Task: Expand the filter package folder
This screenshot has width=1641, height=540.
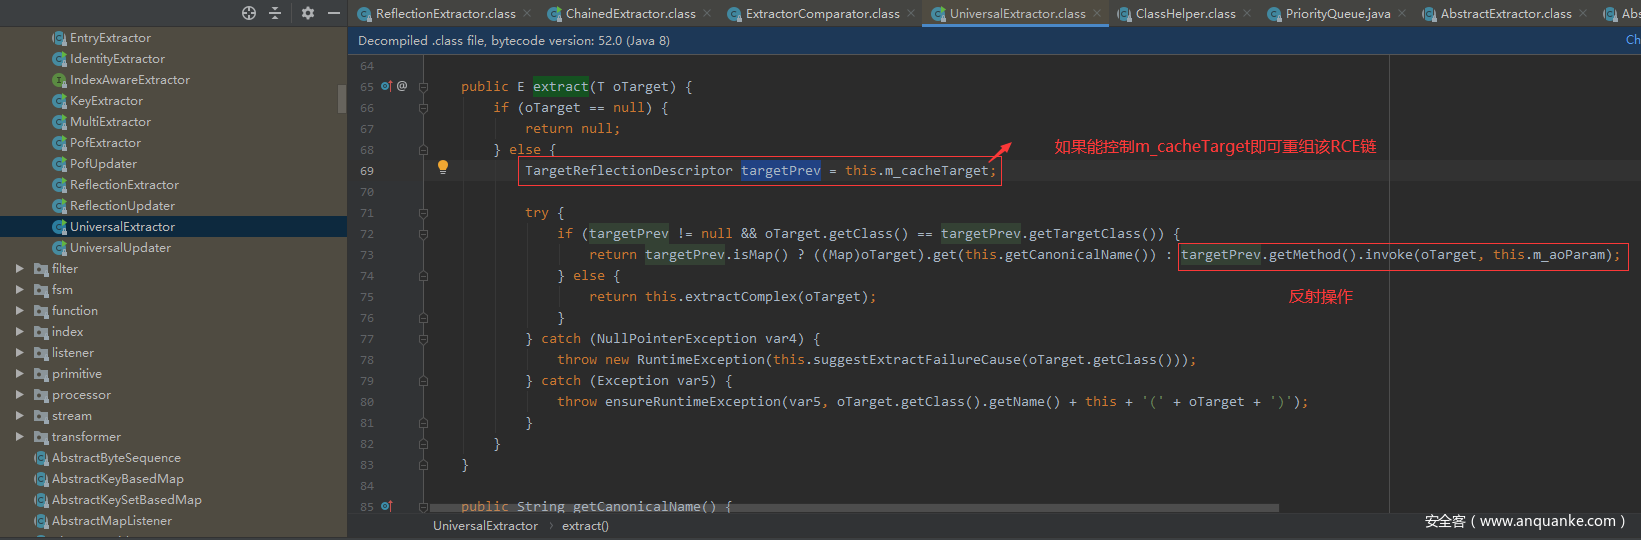Action: (19, 269)
